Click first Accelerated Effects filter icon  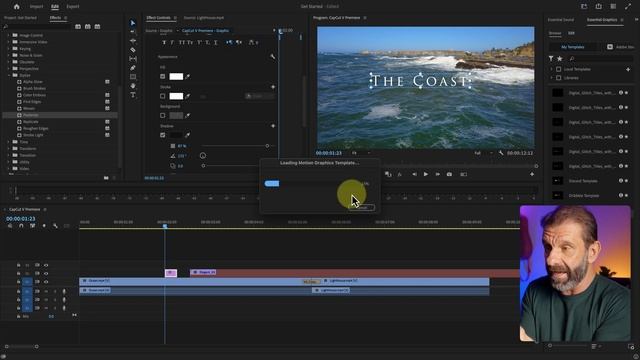(78, 27)
